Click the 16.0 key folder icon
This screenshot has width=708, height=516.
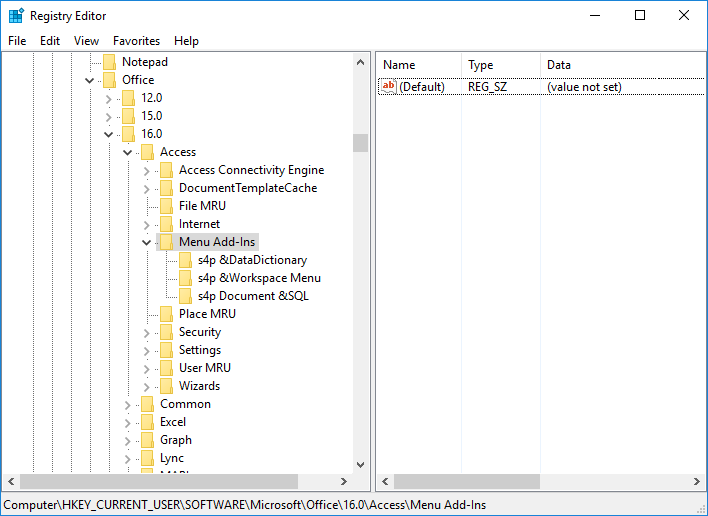(x=128, y=134)
